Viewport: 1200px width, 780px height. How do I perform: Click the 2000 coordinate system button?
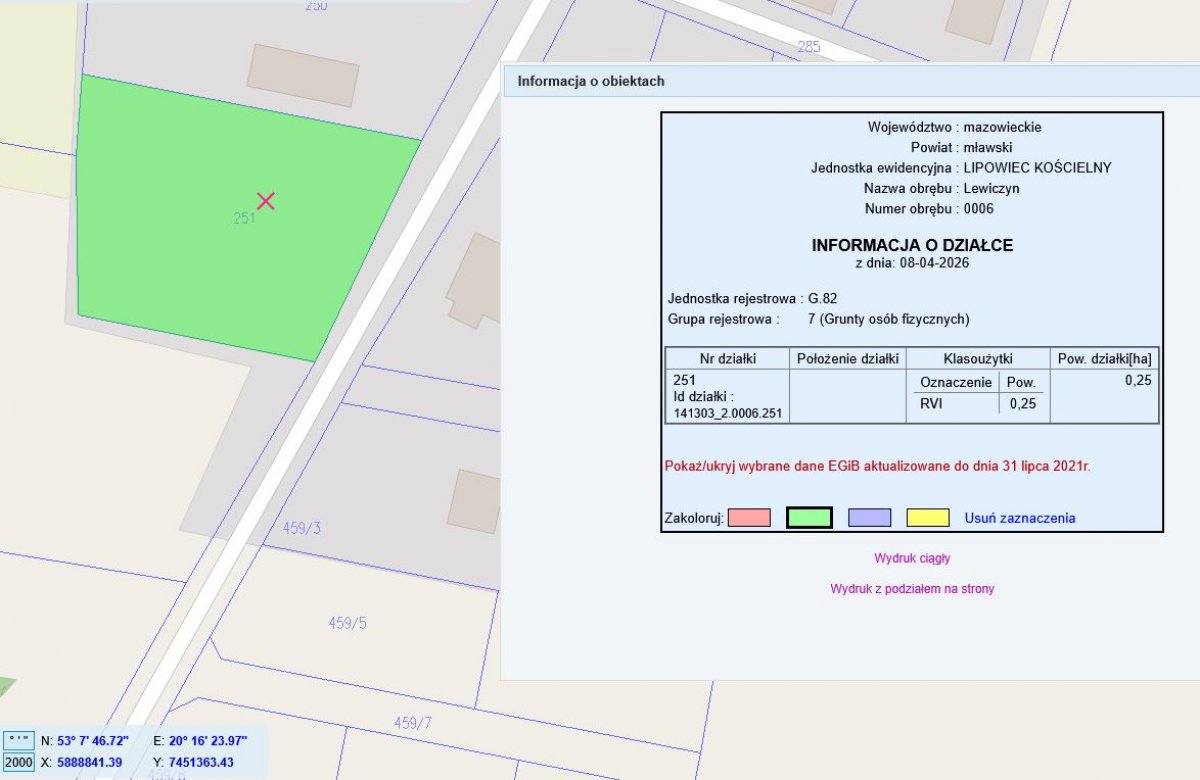tap(18, 762)
